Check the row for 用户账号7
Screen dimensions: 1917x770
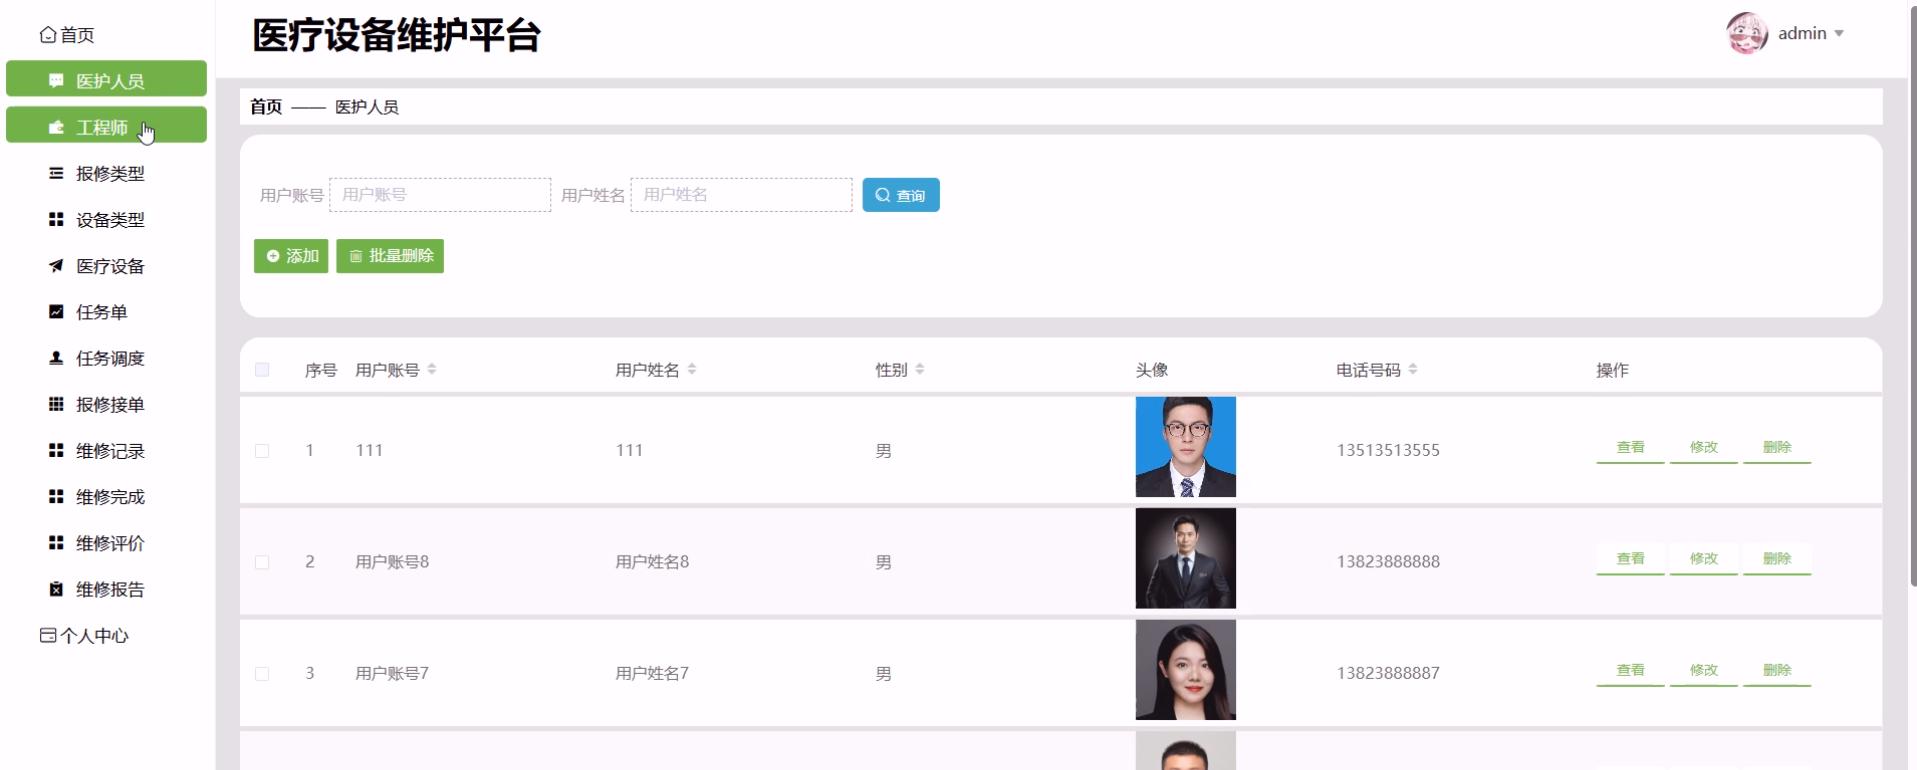[262, 674]
